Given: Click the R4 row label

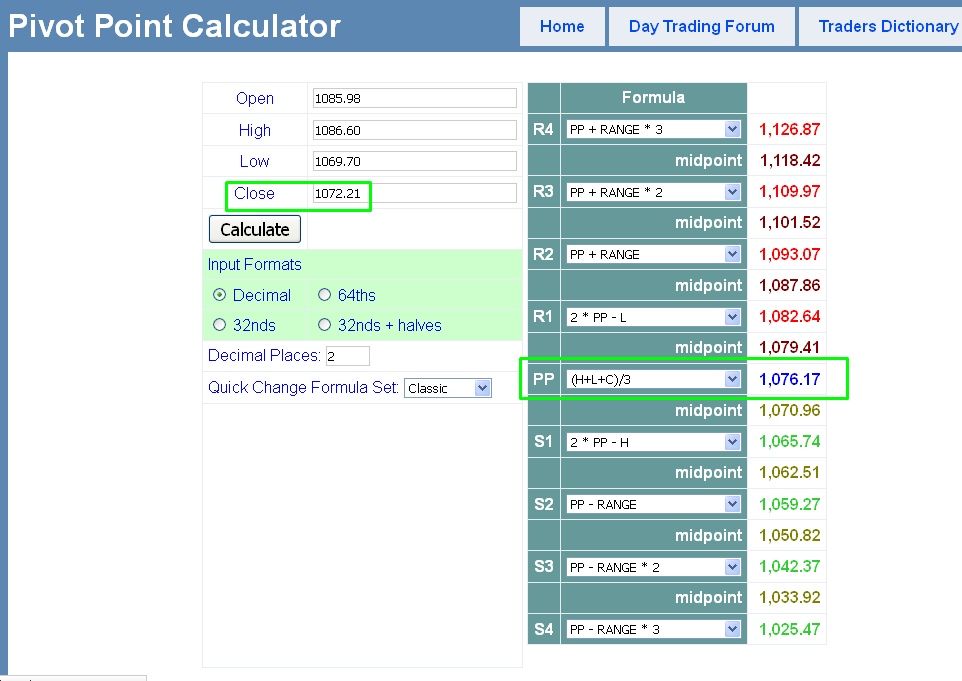Looking at the screenshot, I should 544,129.
